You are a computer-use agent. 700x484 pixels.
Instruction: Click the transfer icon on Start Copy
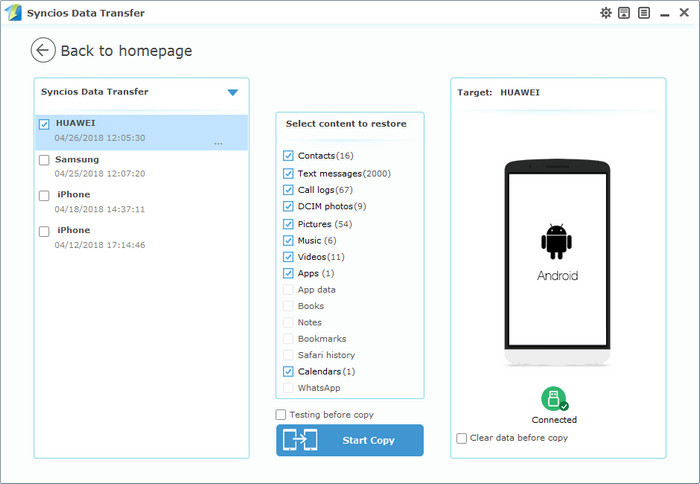click(x=300, y=440)
